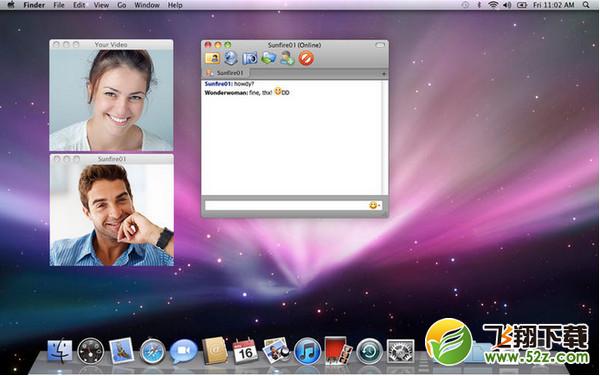The image size is (600, 376).
Task: Add contact with the person-plus icon
Action: coord(287,58)
